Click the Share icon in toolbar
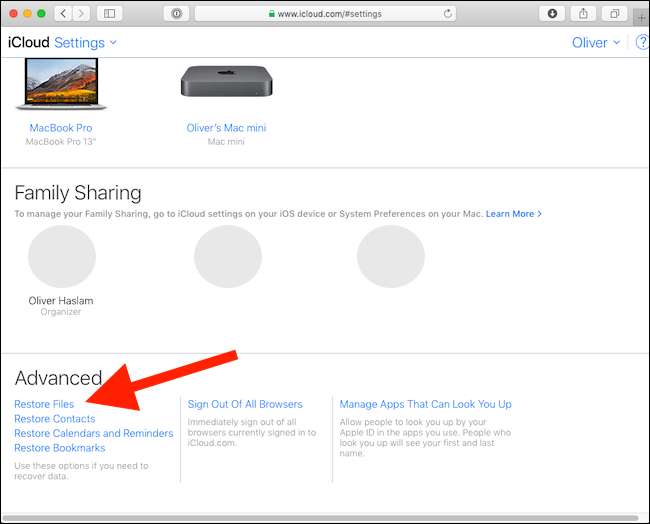 [x=583, y=14]
